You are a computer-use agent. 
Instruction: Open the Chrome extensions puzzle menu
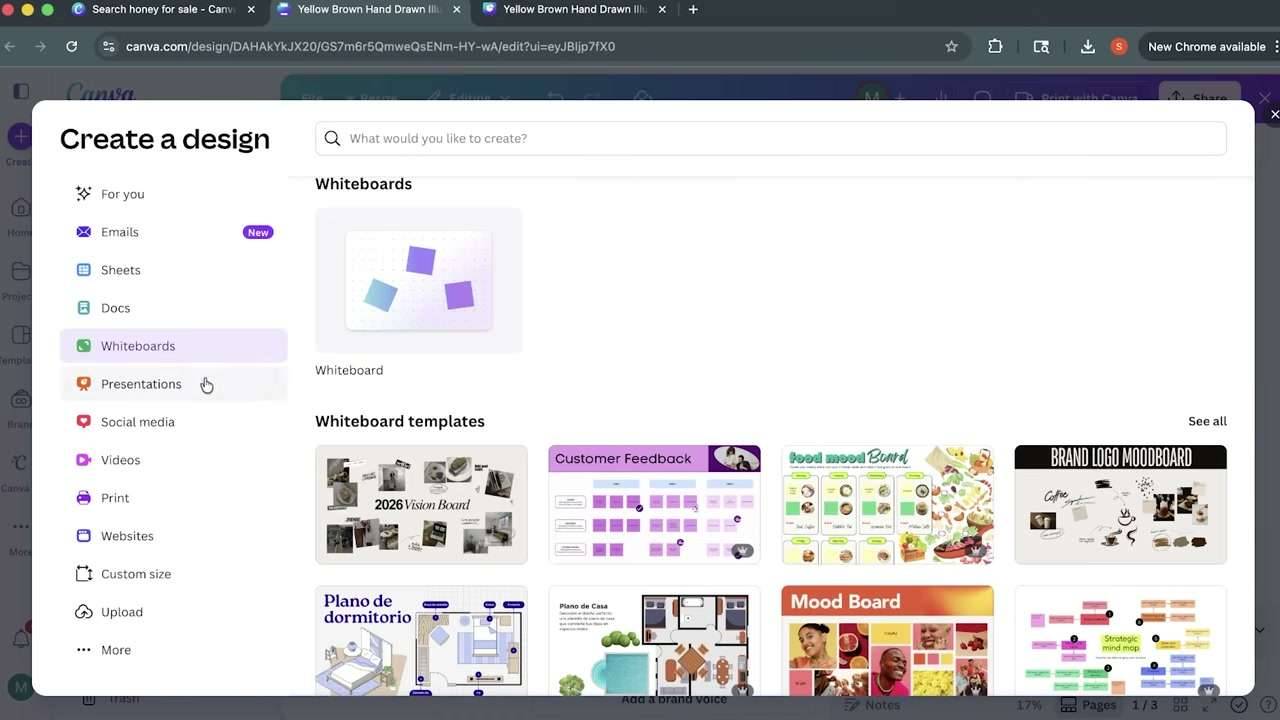click(x=995, y=46)
